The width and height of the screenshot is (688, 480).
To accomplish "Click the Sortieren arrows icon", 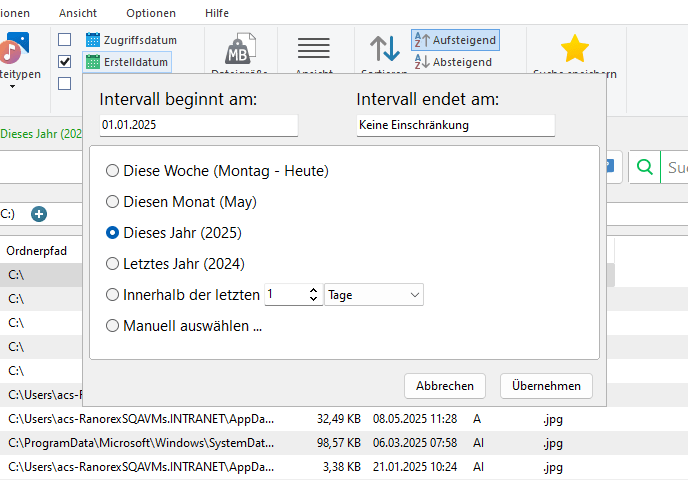I will point(385,48).
